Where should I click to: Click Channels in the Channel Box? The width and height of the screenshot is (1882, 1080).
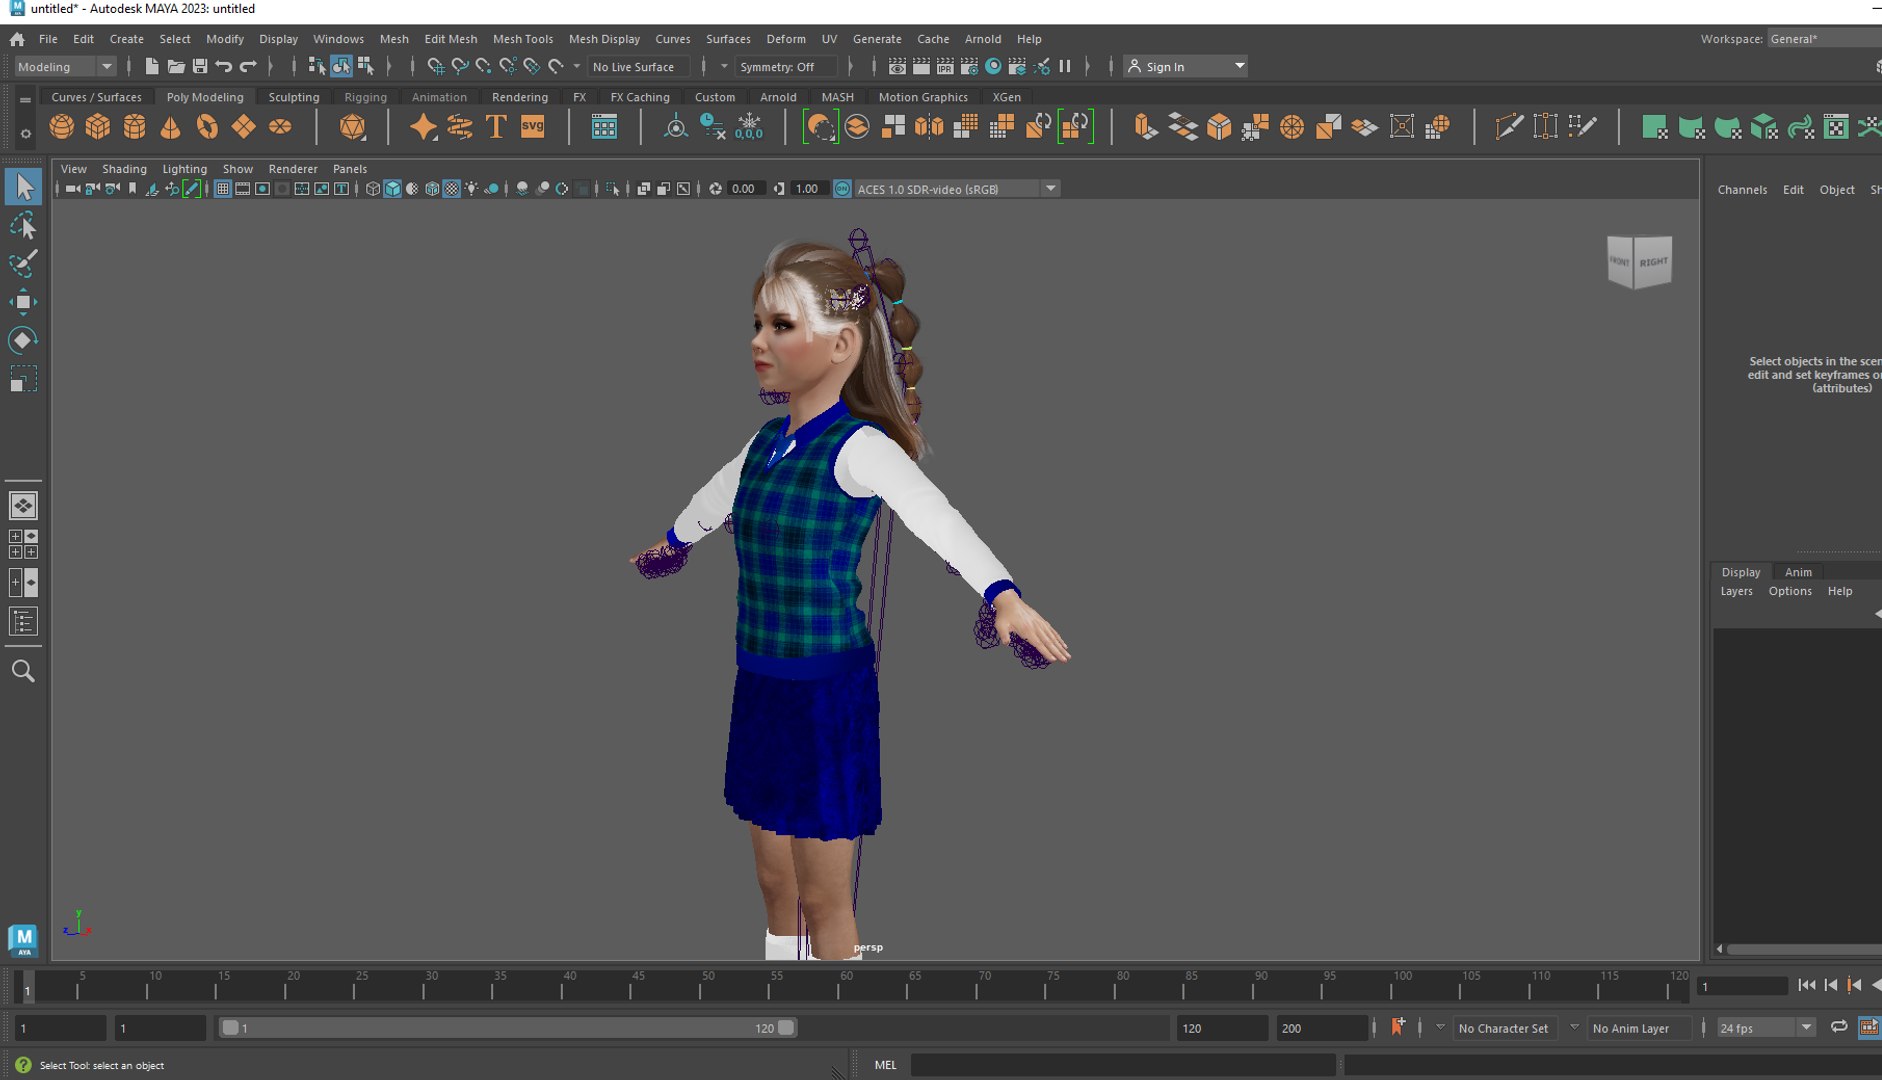coord(1742,190)
